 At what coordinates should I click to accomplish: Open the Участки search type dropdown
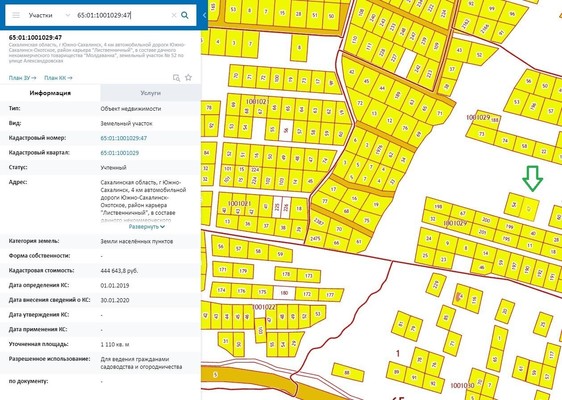pos(49,15)
